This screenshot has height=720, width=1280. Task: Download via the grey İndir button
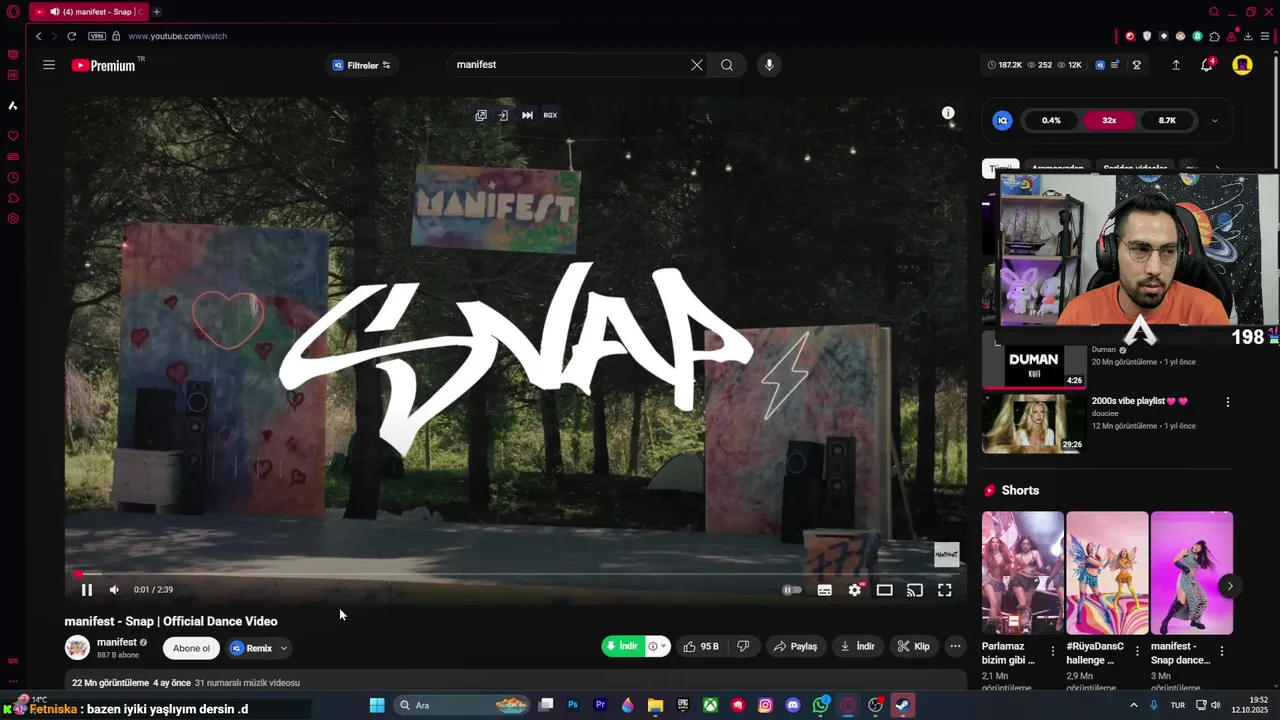pyautogui.click(x=857, y=647)
